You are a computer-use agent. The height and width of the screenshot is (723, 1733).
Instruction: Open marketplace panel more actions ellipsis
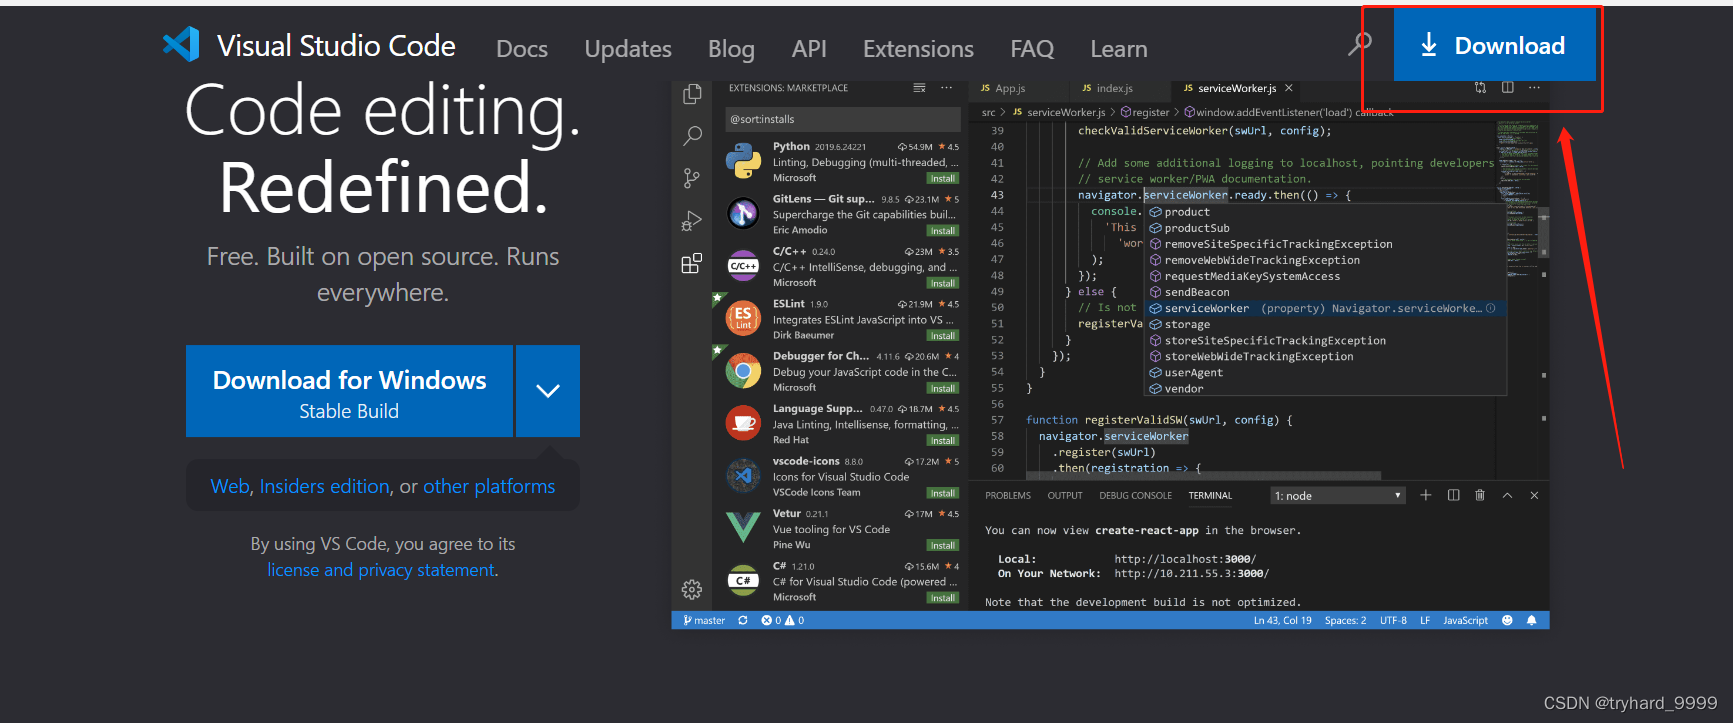[x=946, y=88]
